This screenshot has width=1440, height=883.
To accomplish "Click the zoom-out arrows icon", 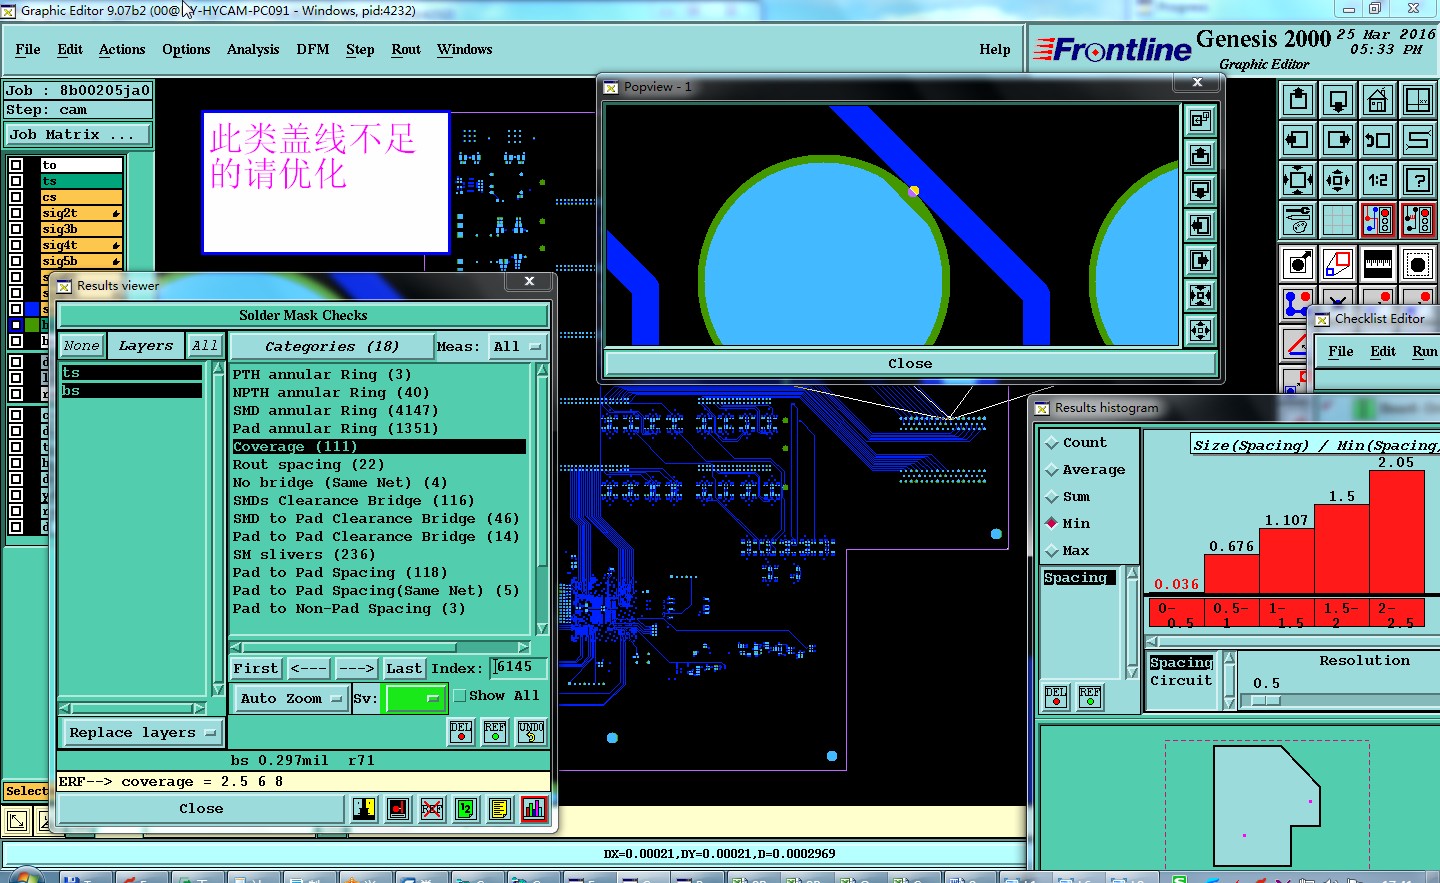I will (x=1338, y=180).
